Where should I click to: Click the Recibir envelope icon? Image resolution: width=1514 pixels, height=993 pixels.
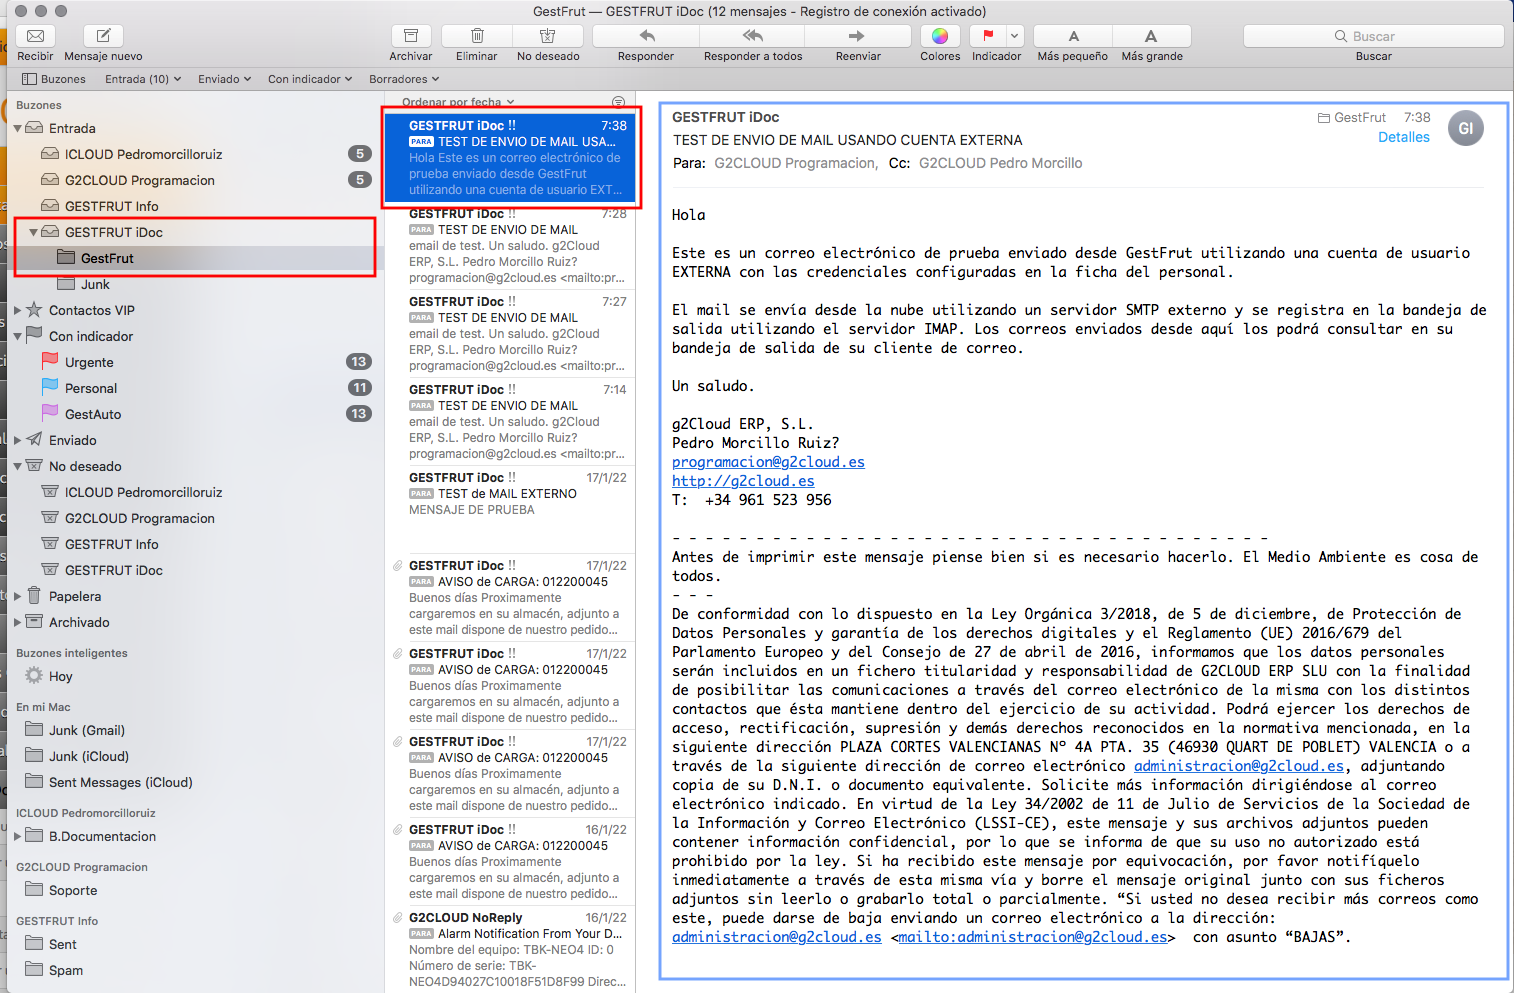click(x=35, y=36)
